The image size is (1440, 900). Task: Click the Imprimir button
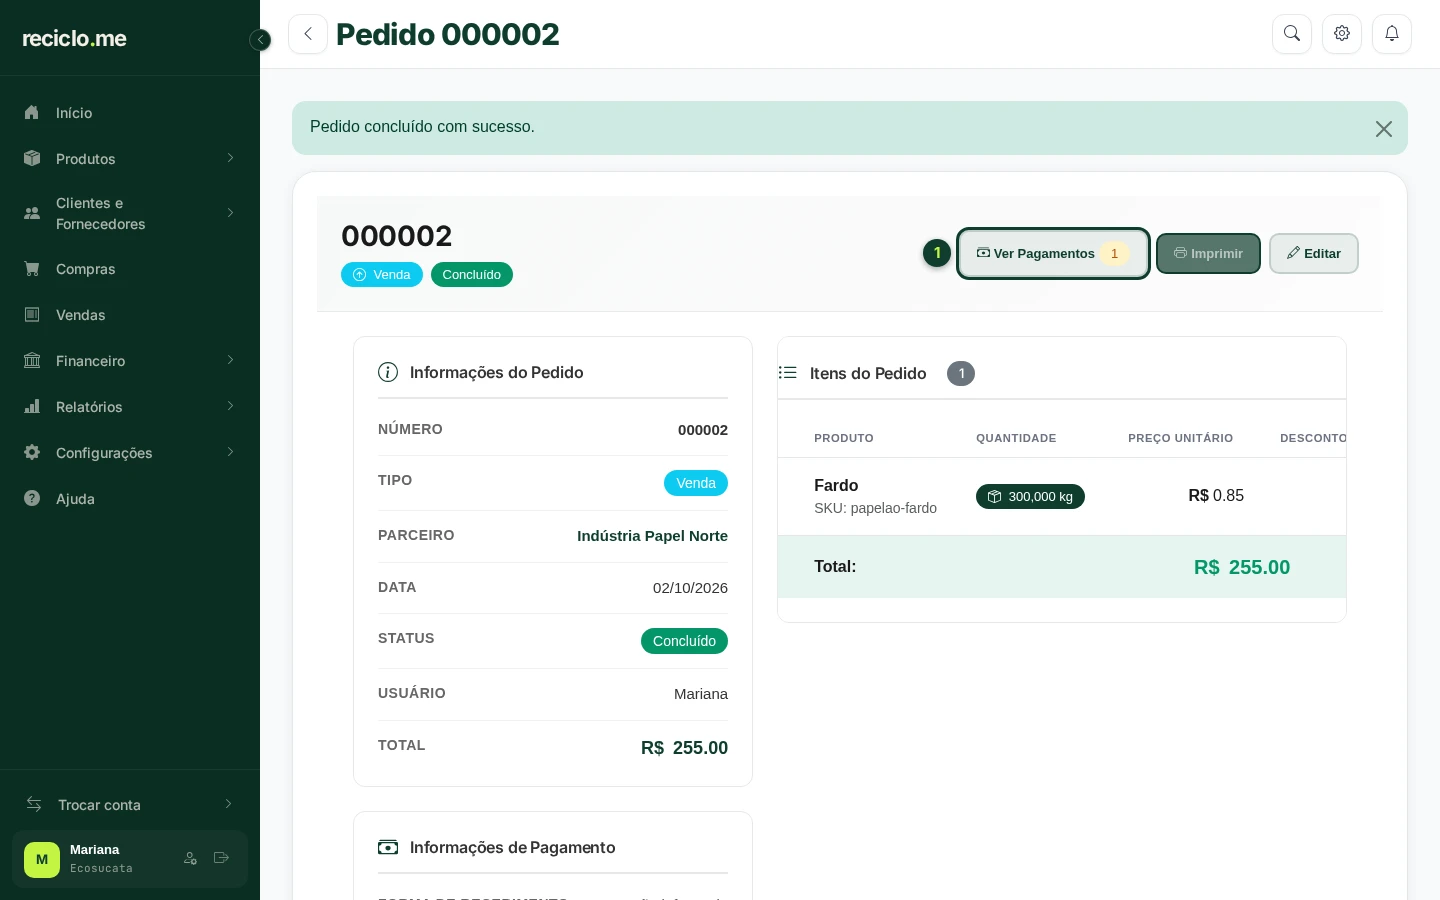(1208, 254)
